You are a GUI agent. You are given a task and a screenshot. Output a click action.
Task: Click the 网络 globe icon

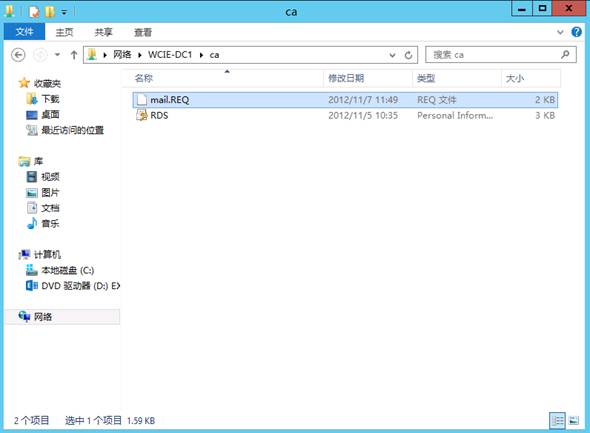pyautogui.click(x=24, y=316)
